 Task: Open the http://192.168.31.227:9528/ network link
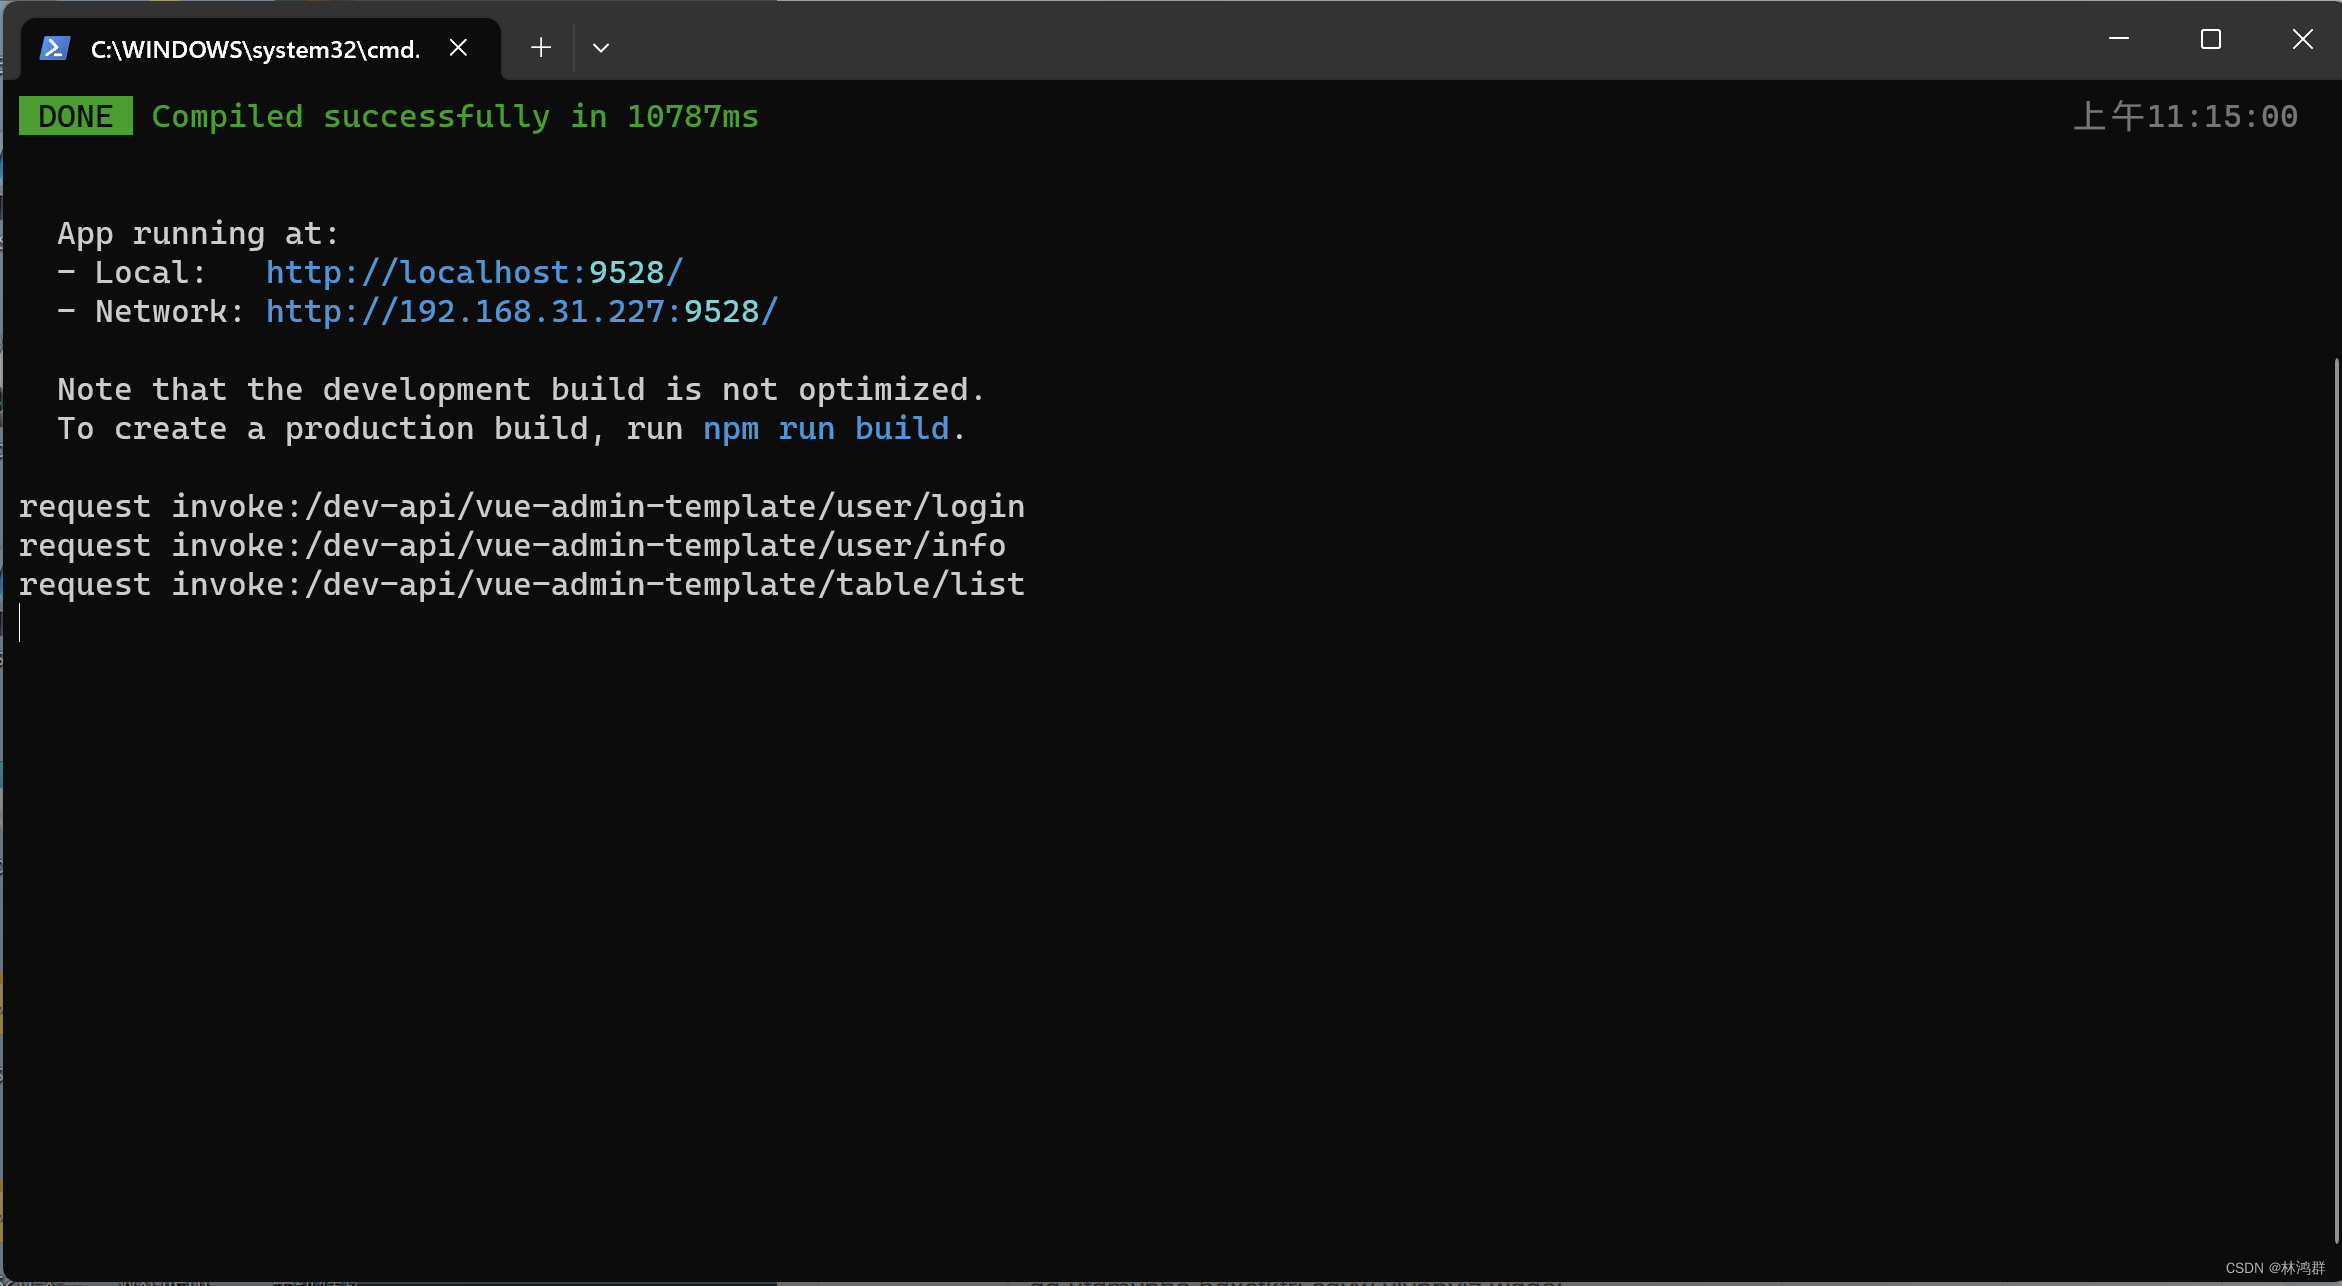coord(521,311)
